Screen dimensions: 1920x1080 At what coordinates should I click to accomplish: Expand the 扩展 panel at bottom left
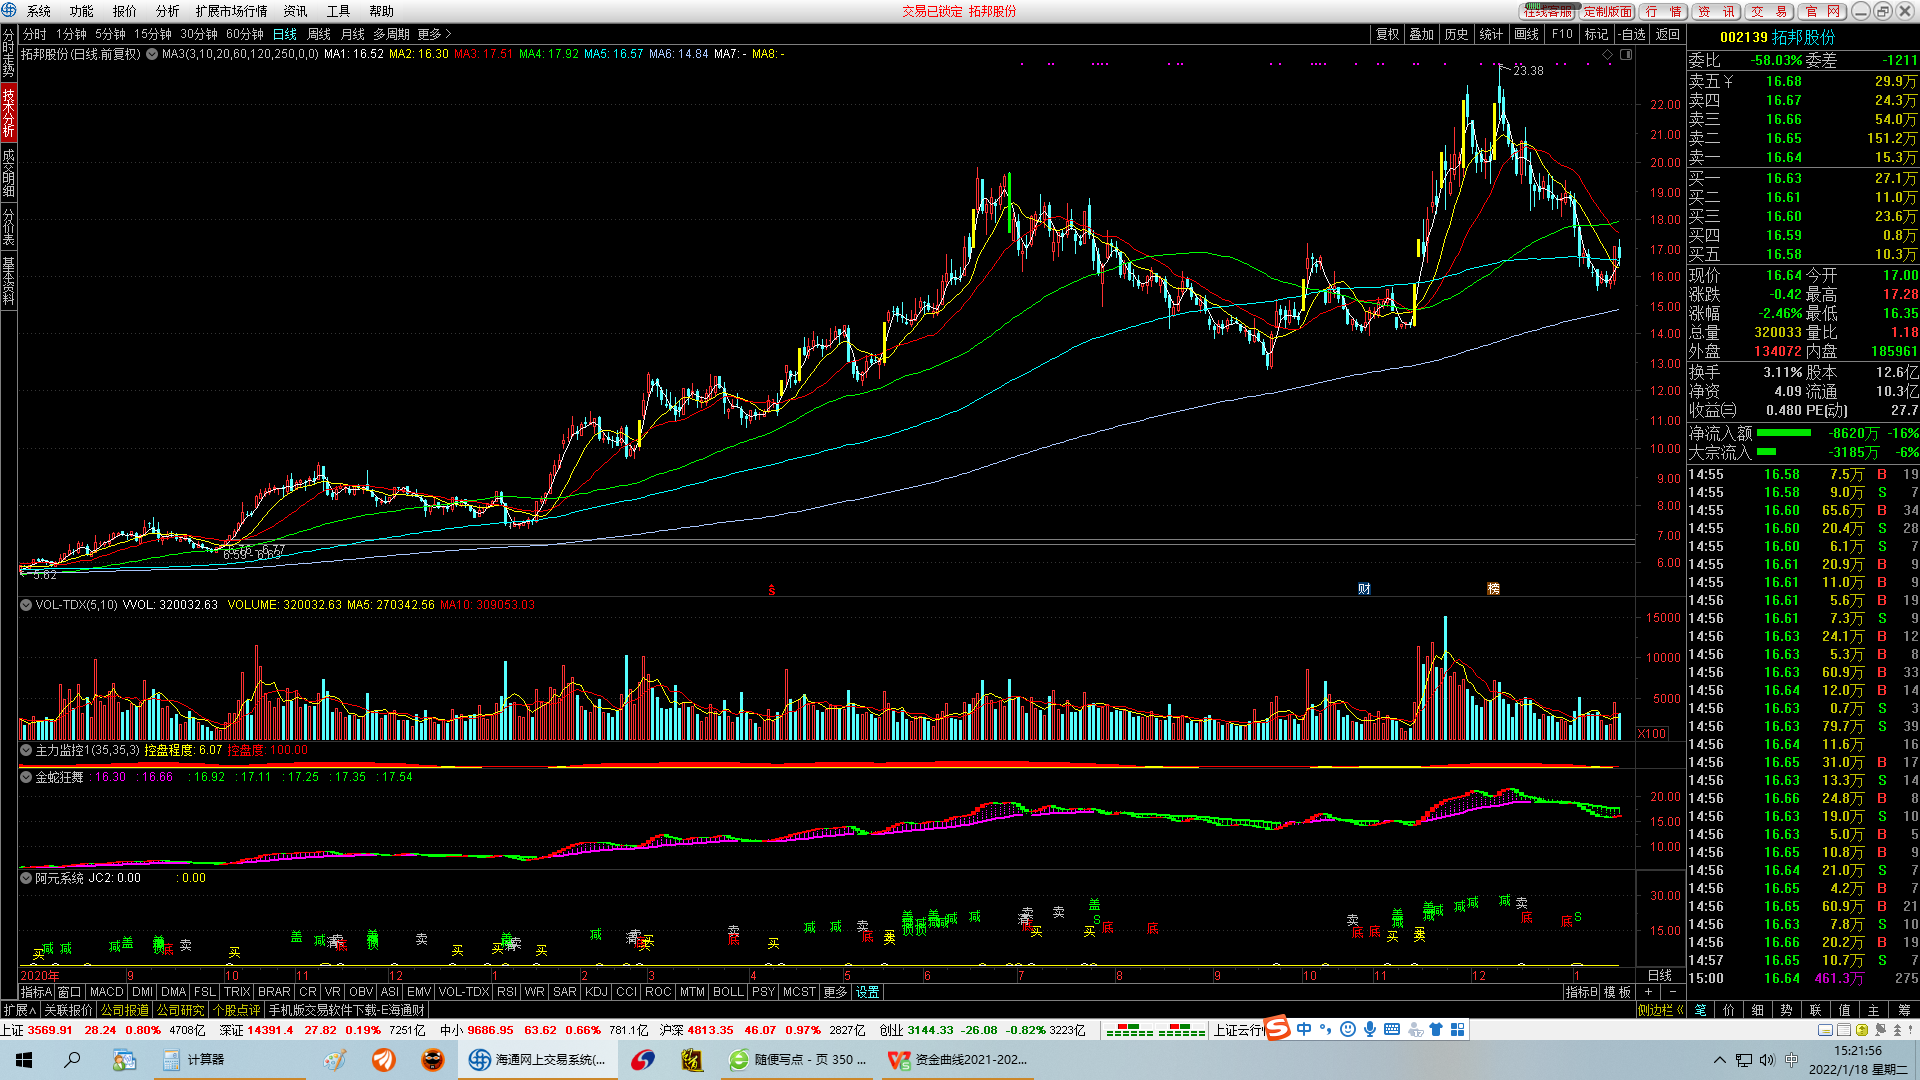(x=20, y=1010)
